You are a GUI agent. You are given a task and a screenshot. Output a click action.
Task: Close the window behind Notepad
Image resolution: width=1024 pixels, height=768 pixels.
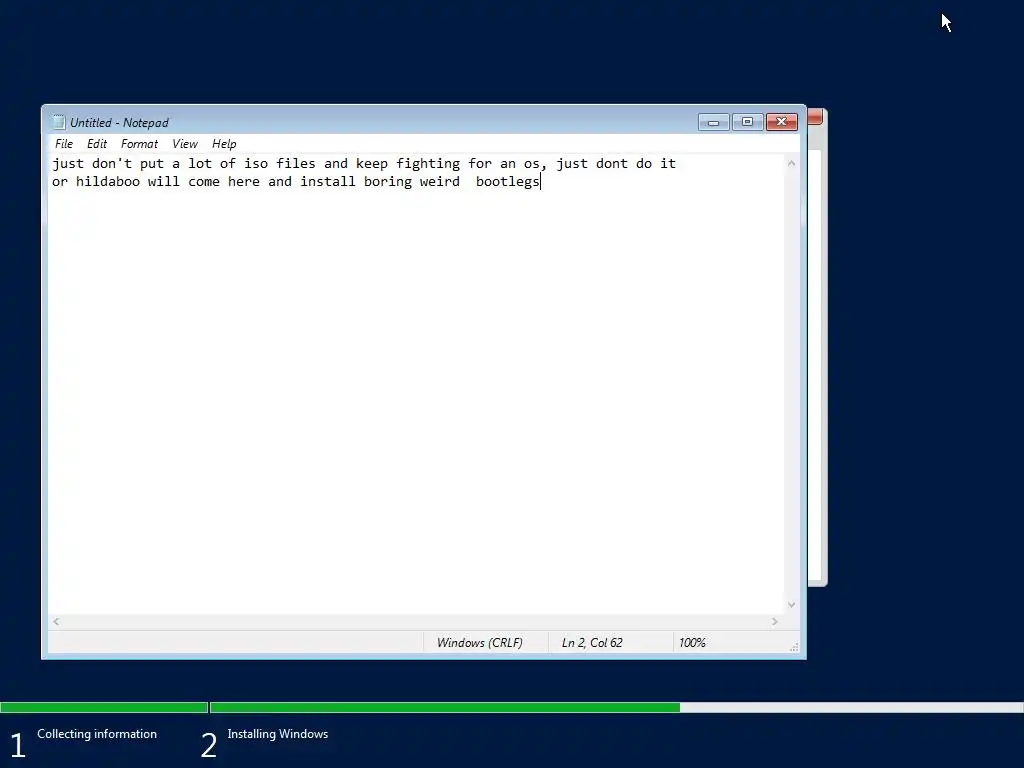coord(815,117)
